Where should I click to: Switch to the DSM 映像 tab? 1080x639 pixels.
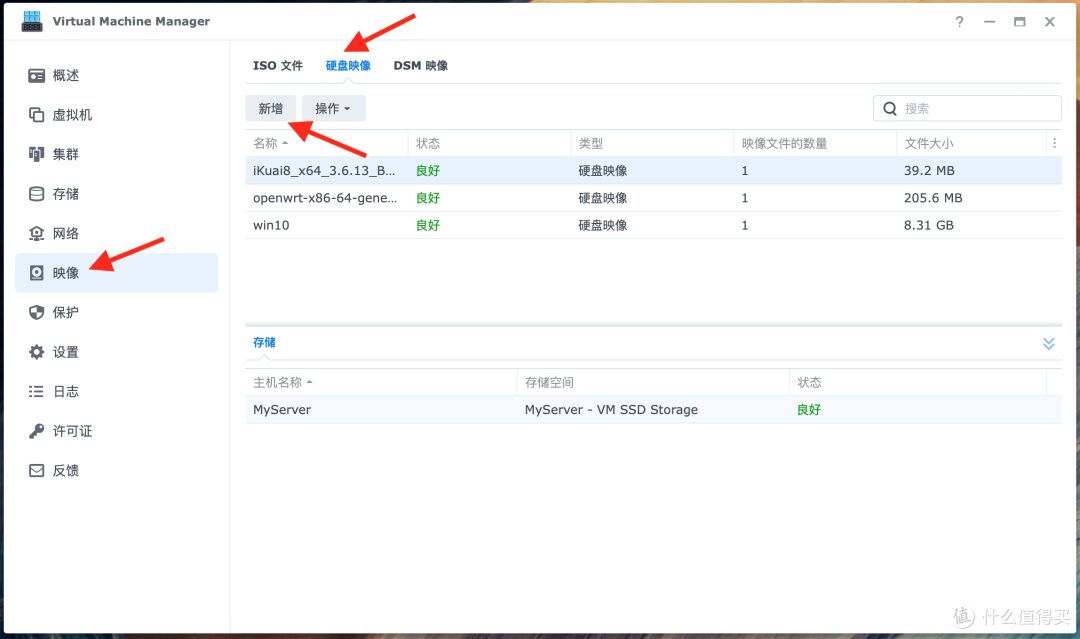point(420,65)
